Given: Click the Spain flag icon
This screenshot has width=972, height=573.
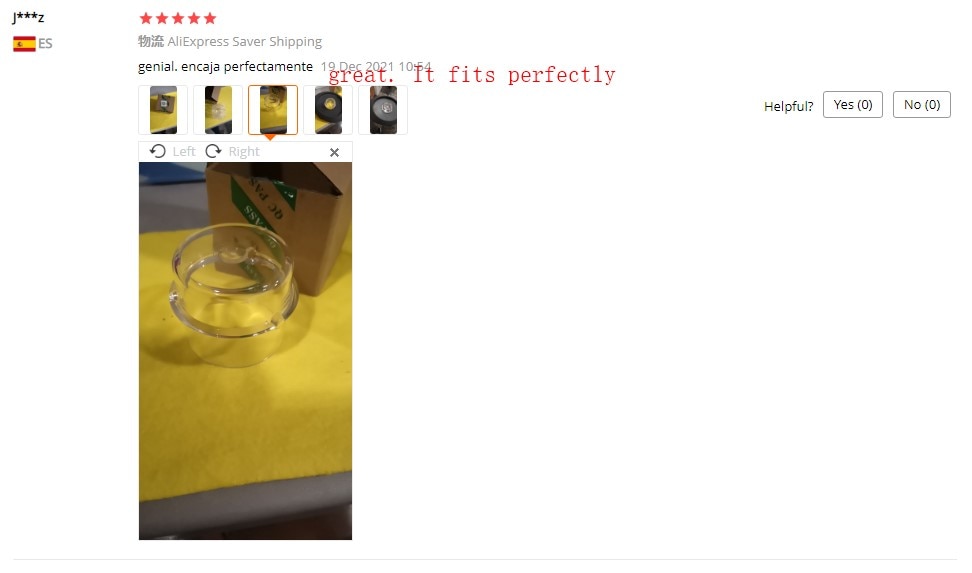Looking at the screenshot, I should click(x=24, y=43).
